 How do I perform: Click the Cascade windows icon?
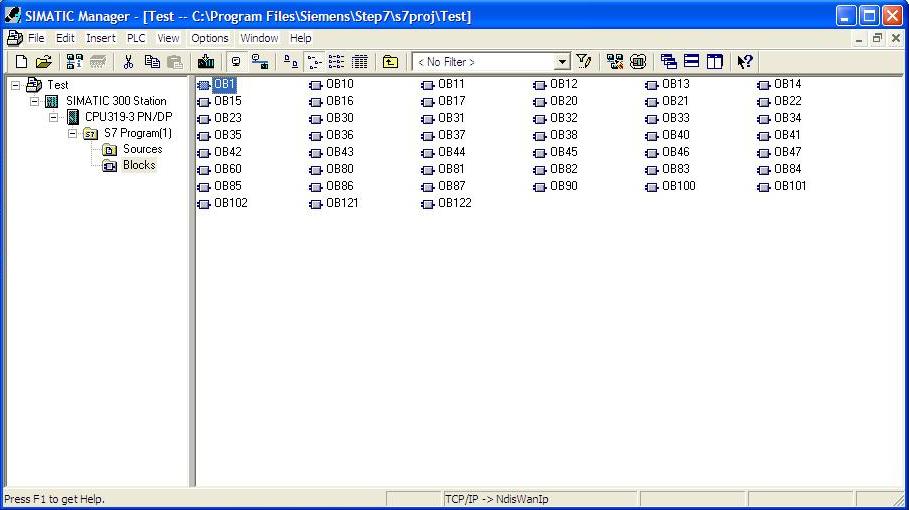click(668, 61)
